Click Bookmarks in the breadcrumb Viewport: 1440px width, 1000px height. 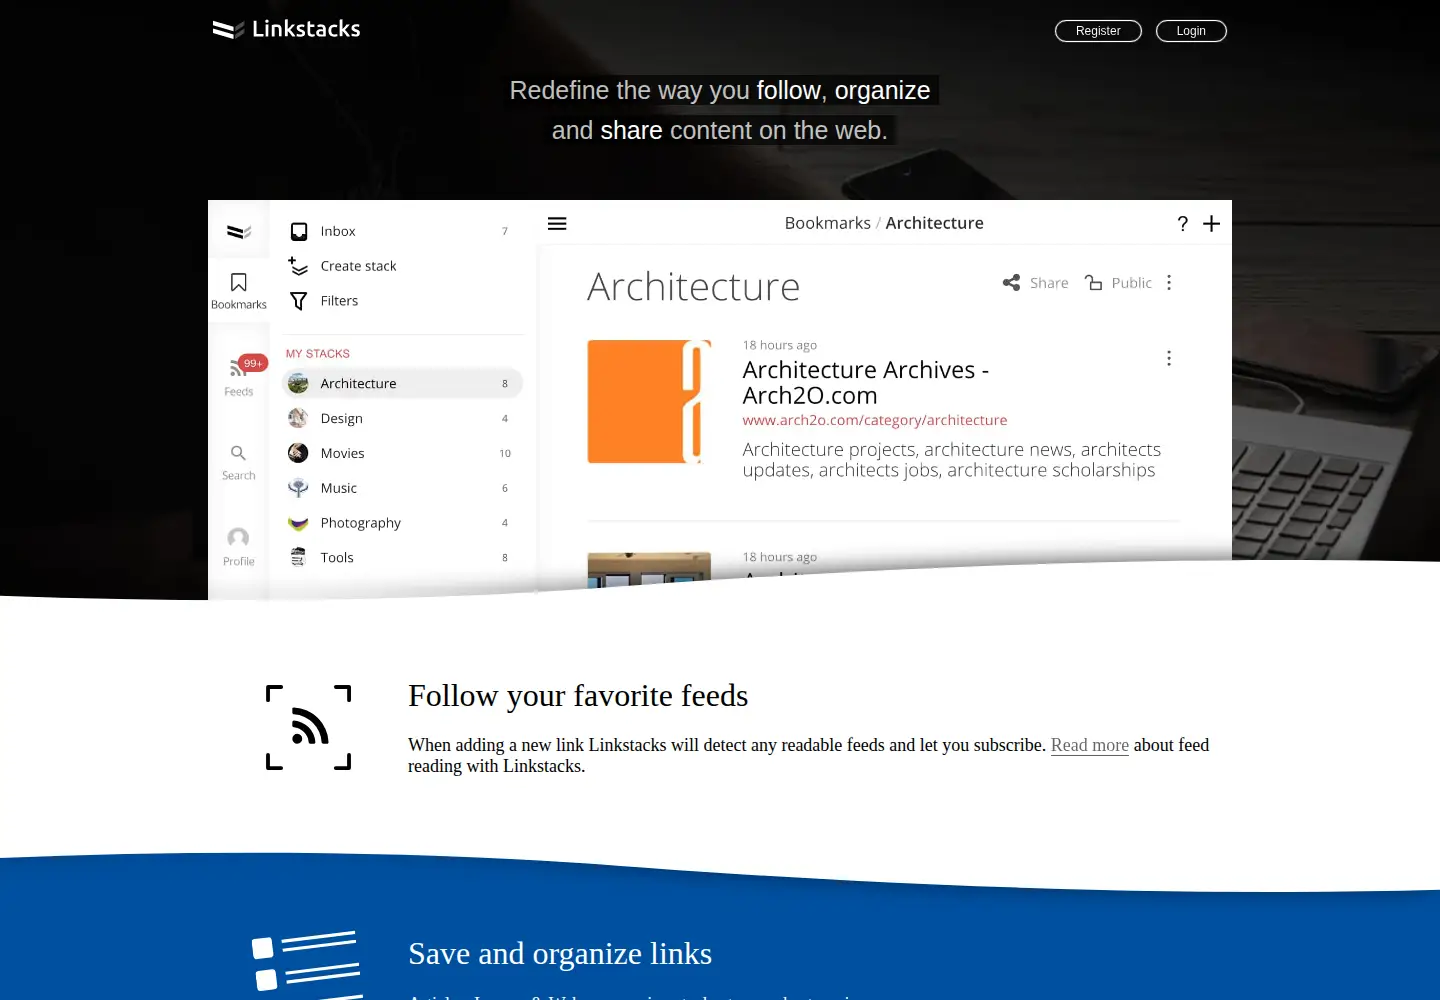[x=828, y=223]
